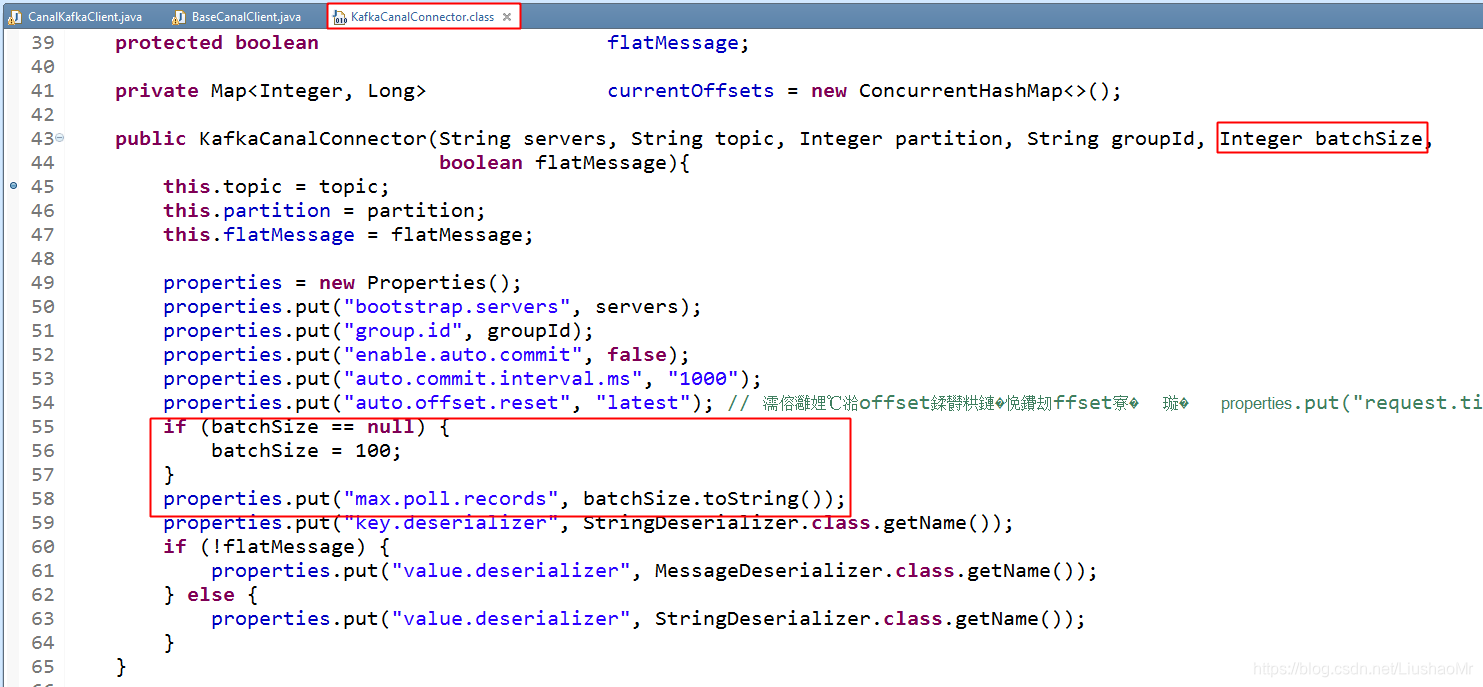The height and width of the screenshot is (687, 1483).
Task: Click 'StringDeserializer' on line 59
Action: click(691, 523)
